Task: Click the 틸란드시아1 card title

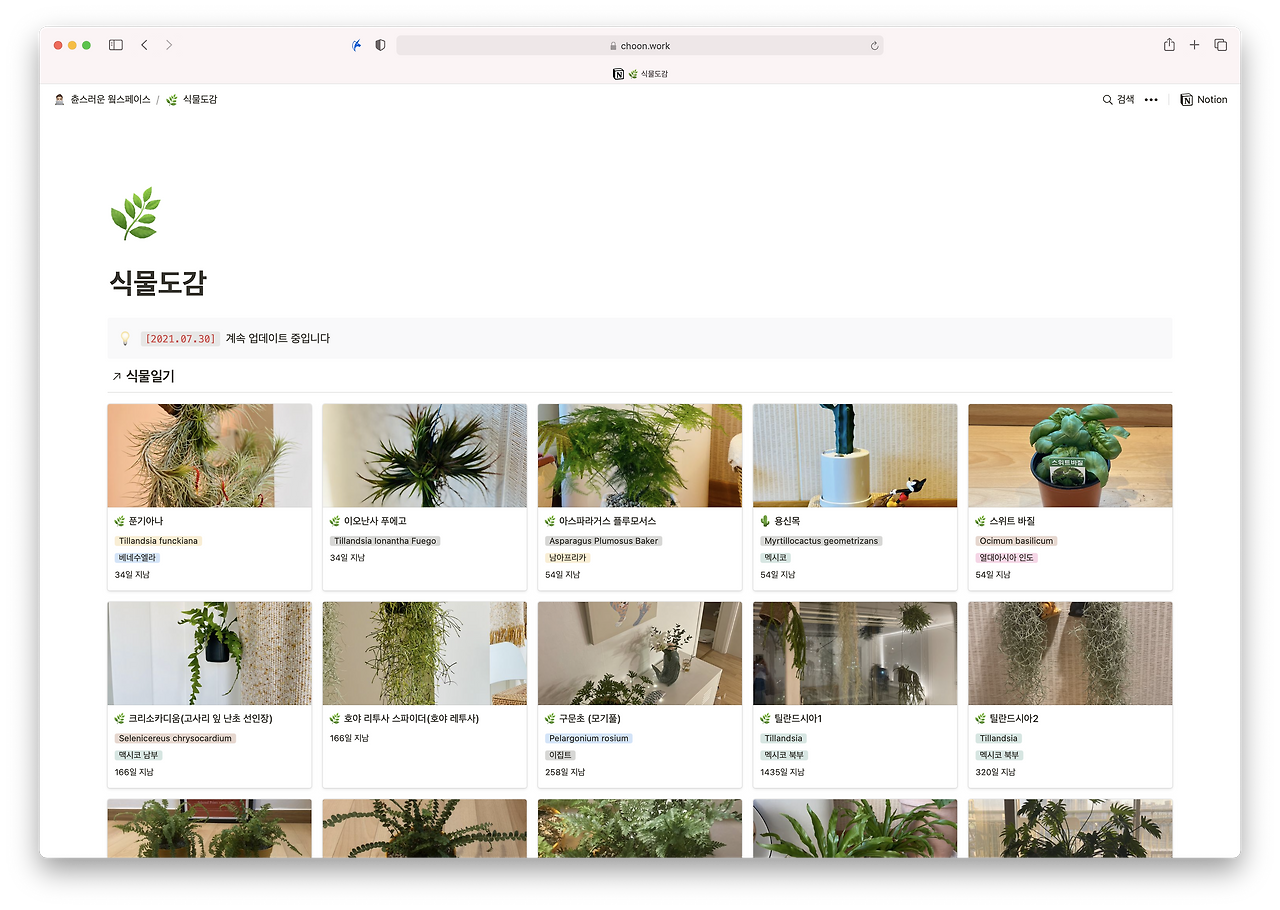Action: [798, 719]
